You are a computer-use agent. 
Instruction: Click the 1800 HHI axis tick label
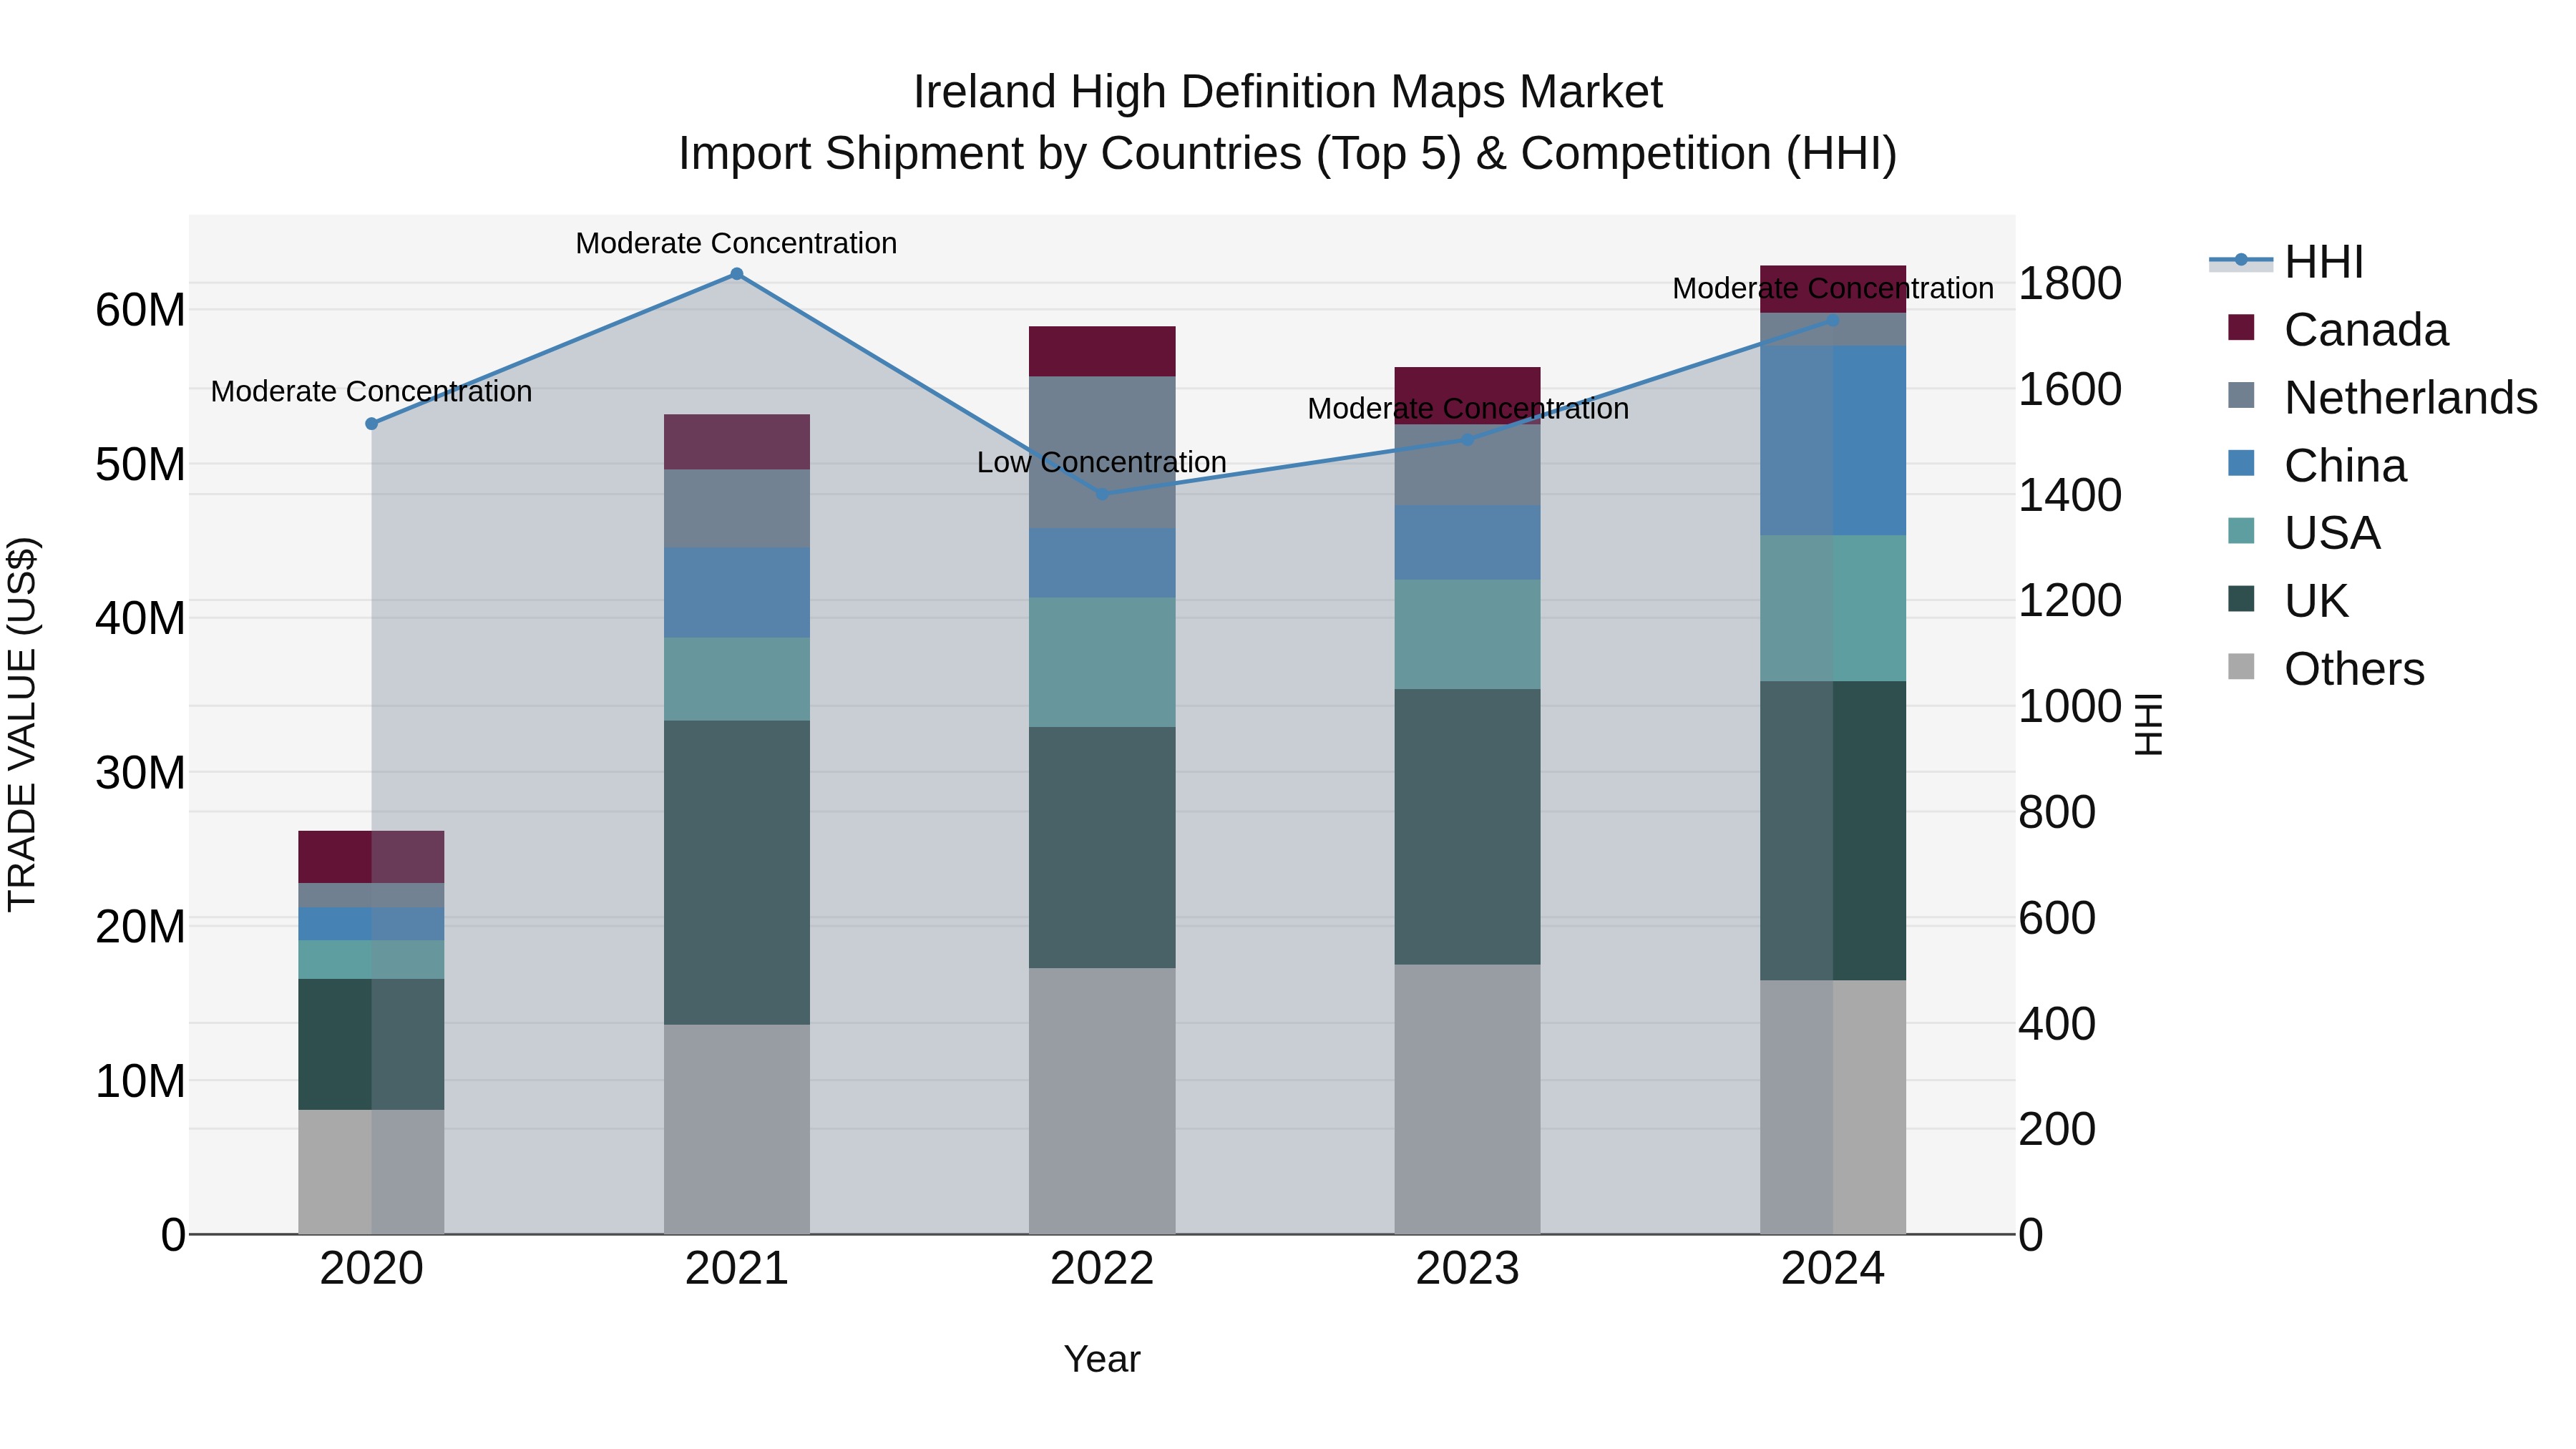point(2070,283)
